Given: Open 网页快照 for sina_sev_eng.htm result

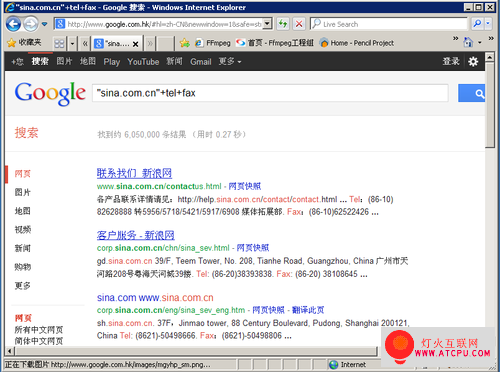Looking at the screenshot, I should pyautogui.click(x=268, y=310).
